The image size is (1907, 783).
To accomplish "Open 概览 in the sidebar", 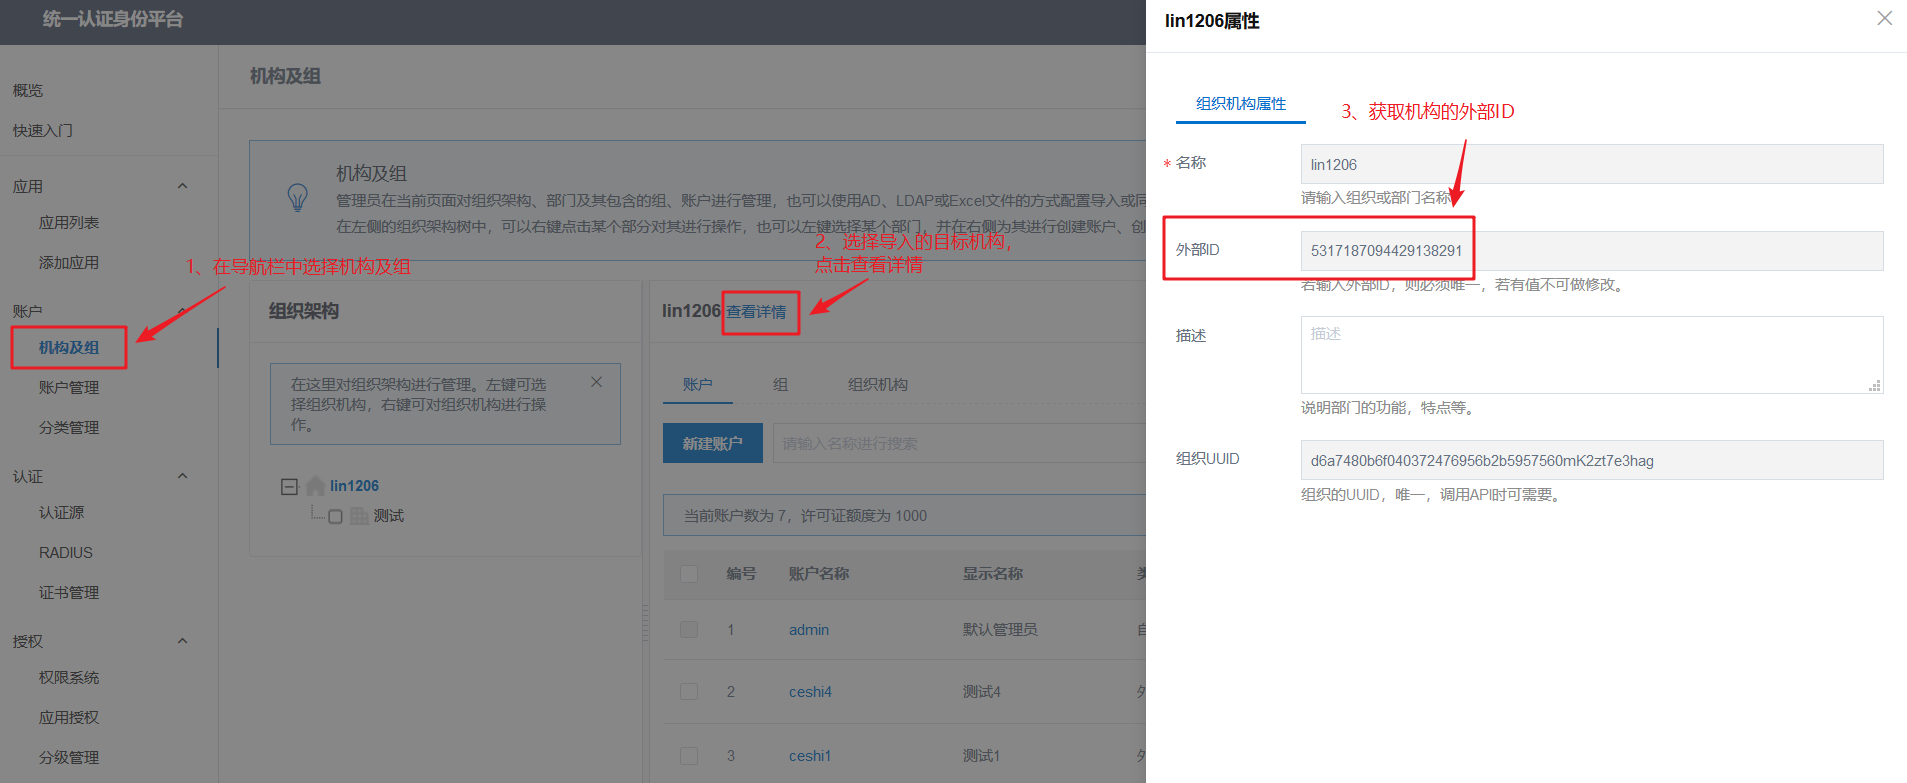I will click(x=28, y=90).
